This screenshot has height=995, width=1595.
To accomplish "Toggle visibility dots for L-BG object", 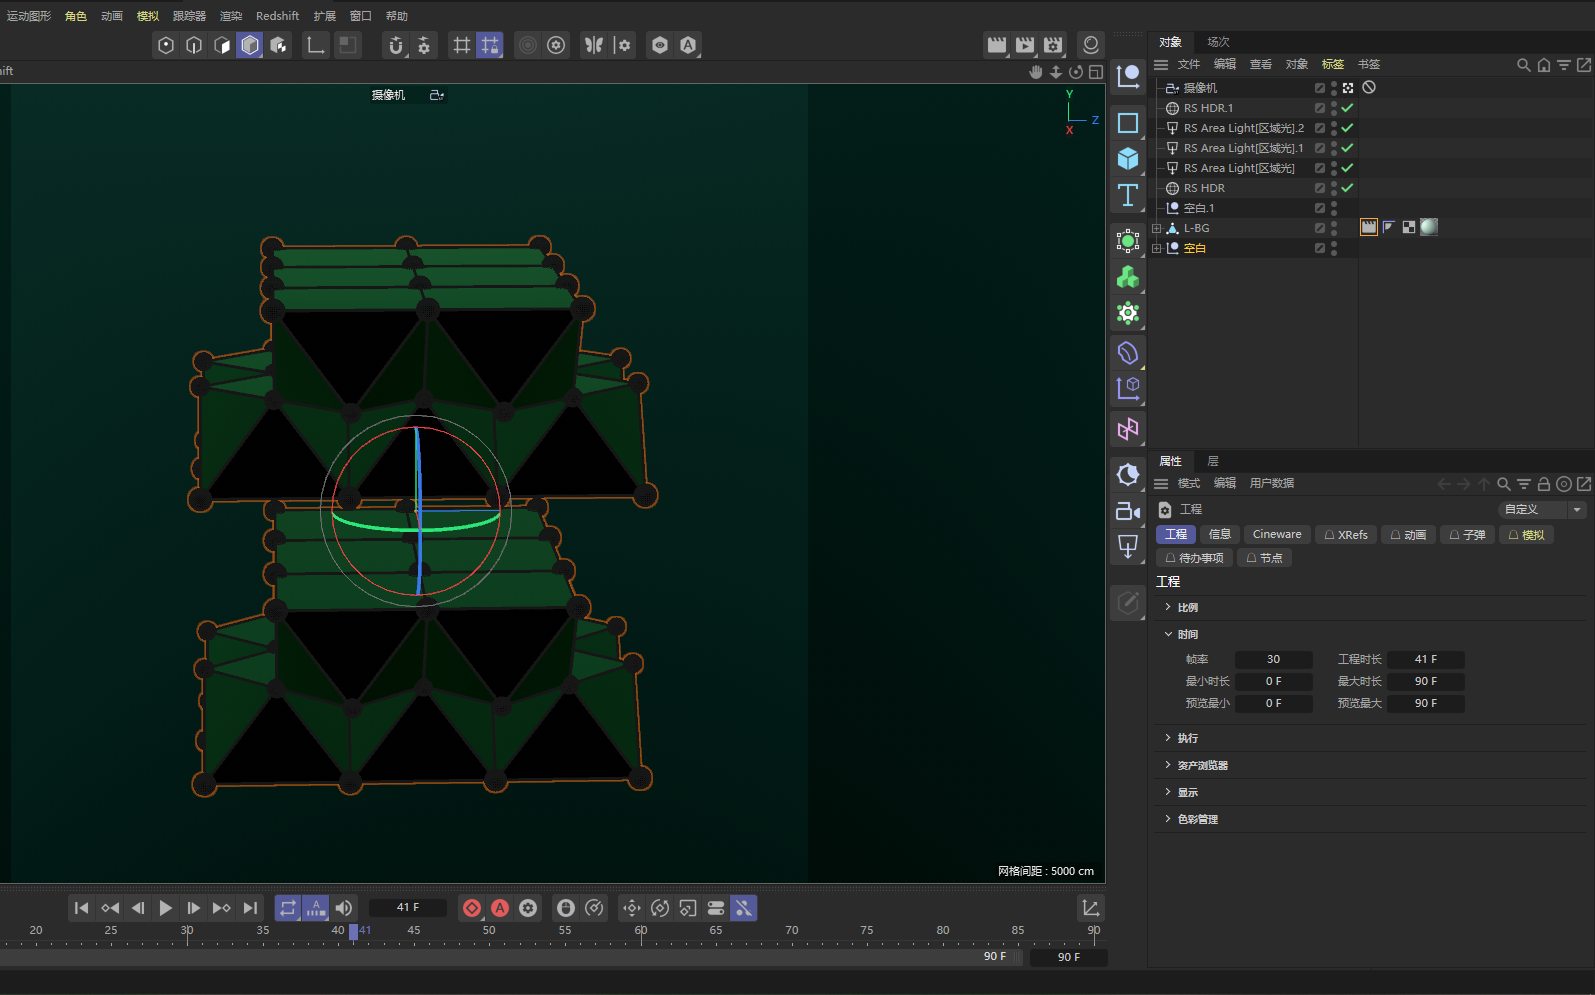I will (x=1334, y=228).
